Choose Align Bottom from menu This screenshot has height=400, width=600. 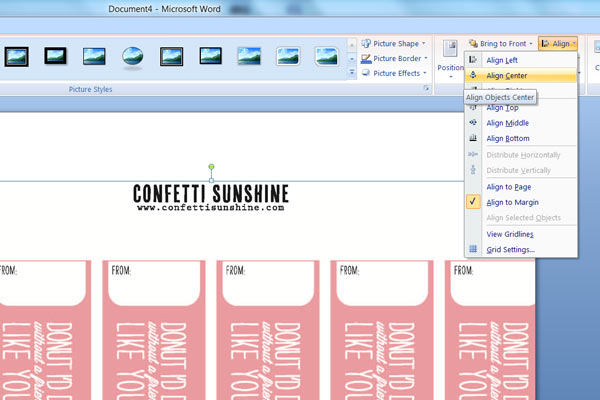click(x=521, y=138)
